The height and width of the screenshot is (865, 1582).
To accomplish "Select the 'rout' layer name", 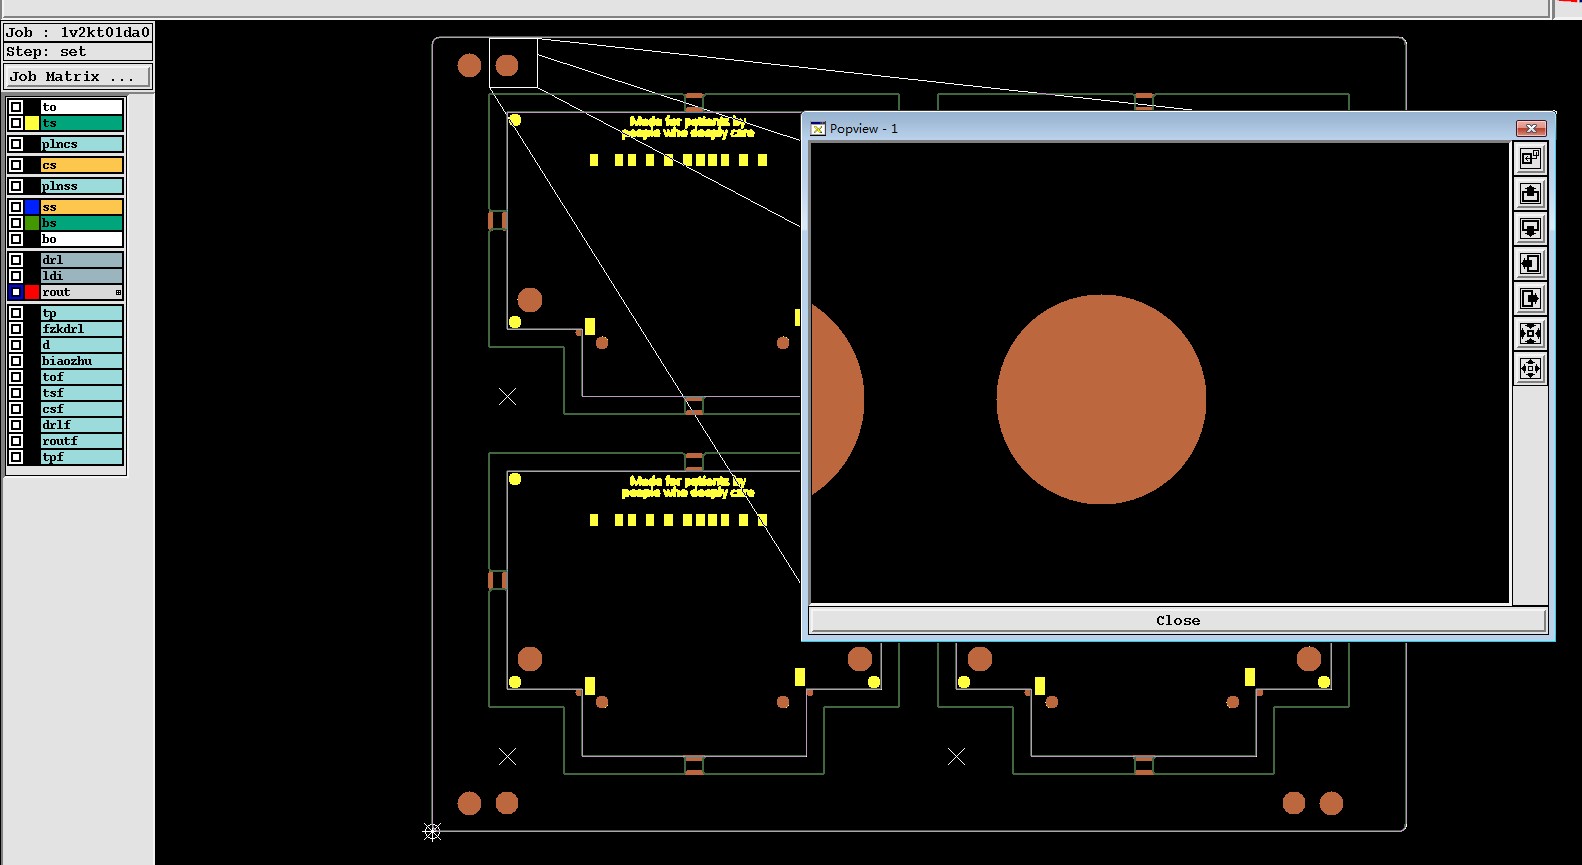I will [x=82, y=292].
